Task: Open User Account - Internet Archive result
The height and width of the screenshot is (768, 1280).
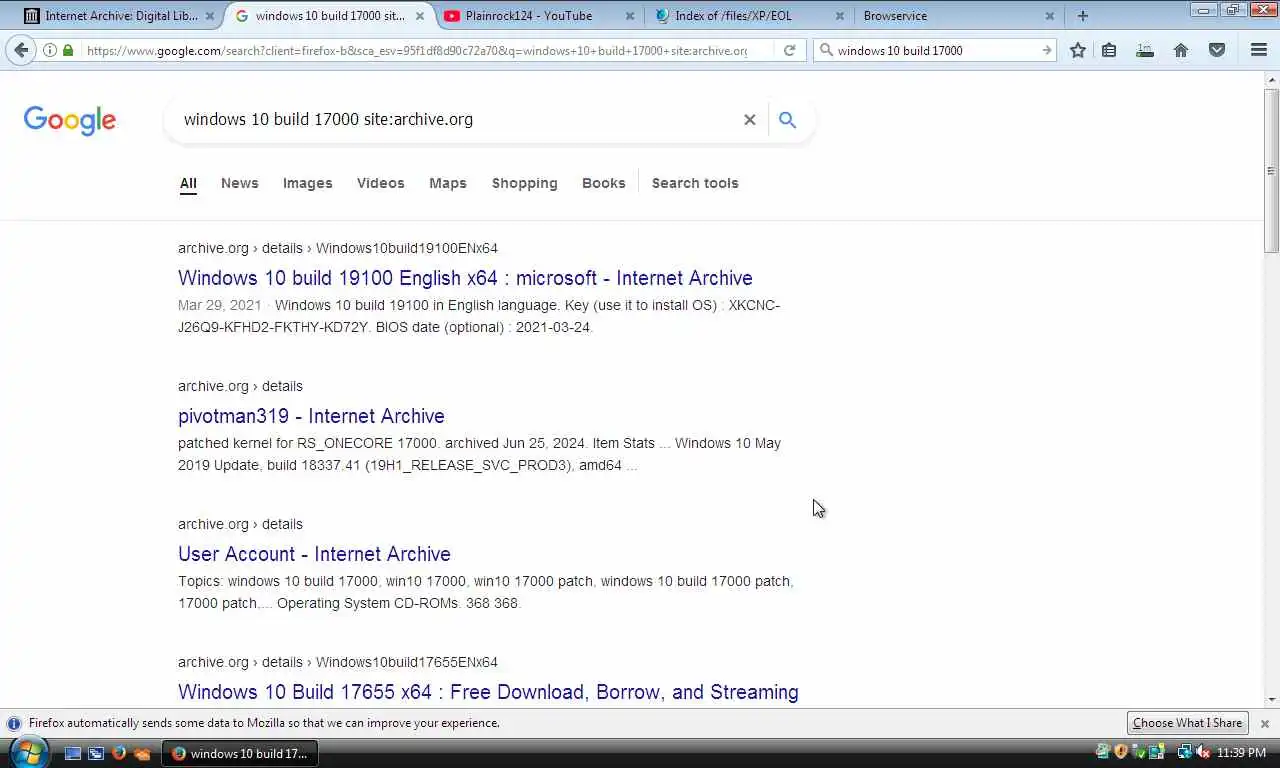Action: pos(314,554)
